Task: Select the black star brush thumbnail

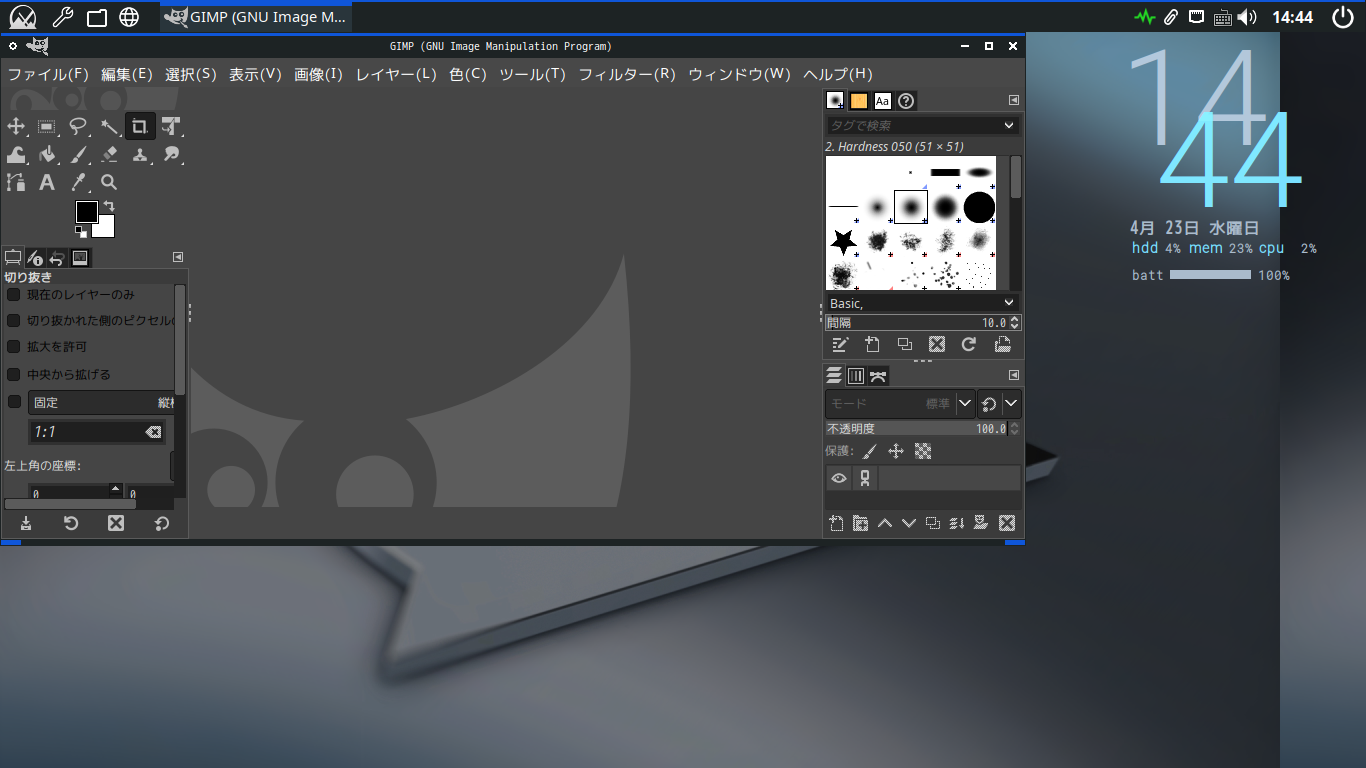Action: [x=844, y=241]
